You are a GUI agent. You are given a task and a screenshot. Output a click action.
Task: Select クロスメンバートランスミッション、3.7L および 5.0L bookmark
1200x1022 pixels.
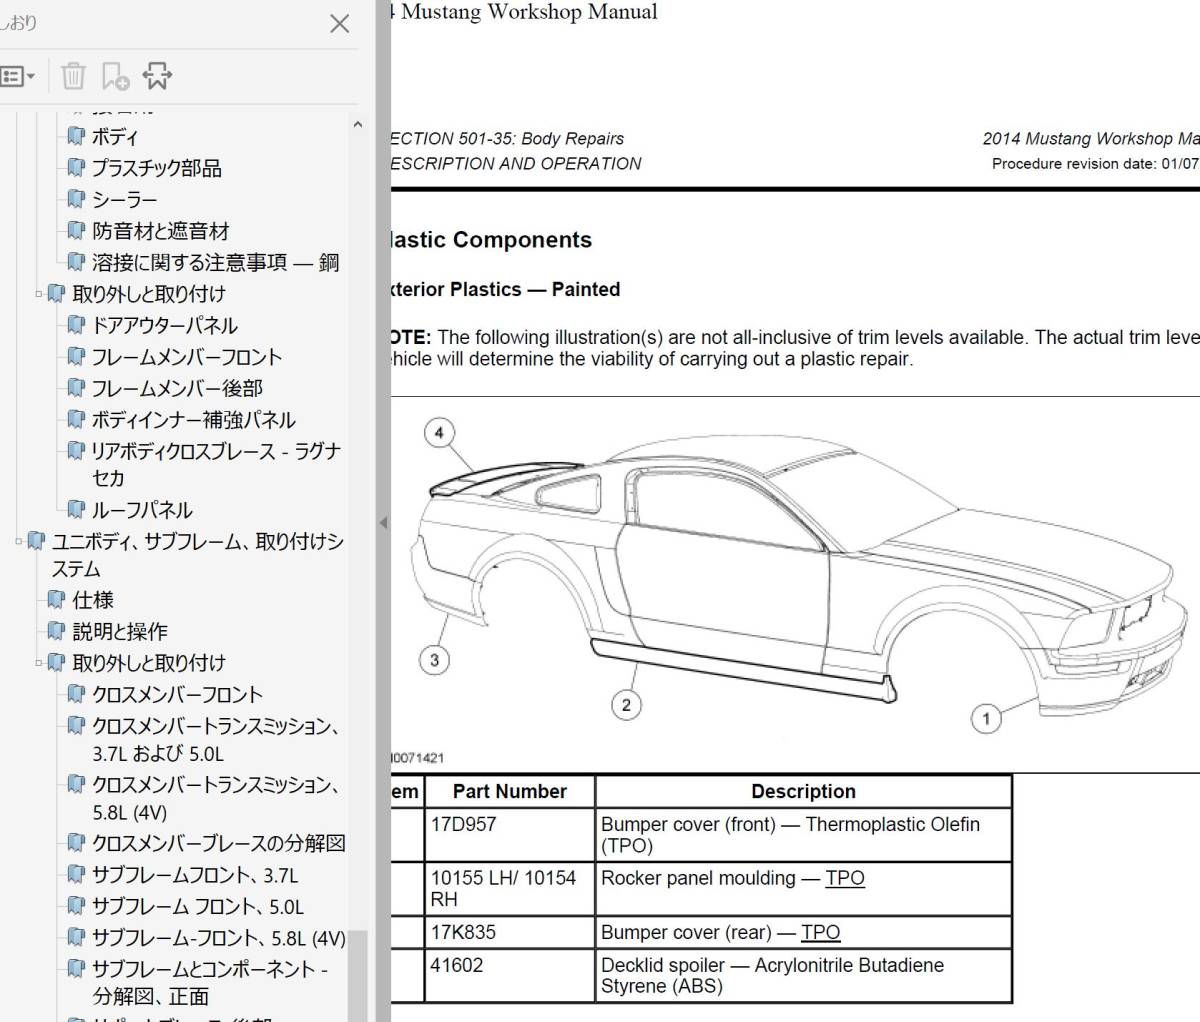click(216, 739)
